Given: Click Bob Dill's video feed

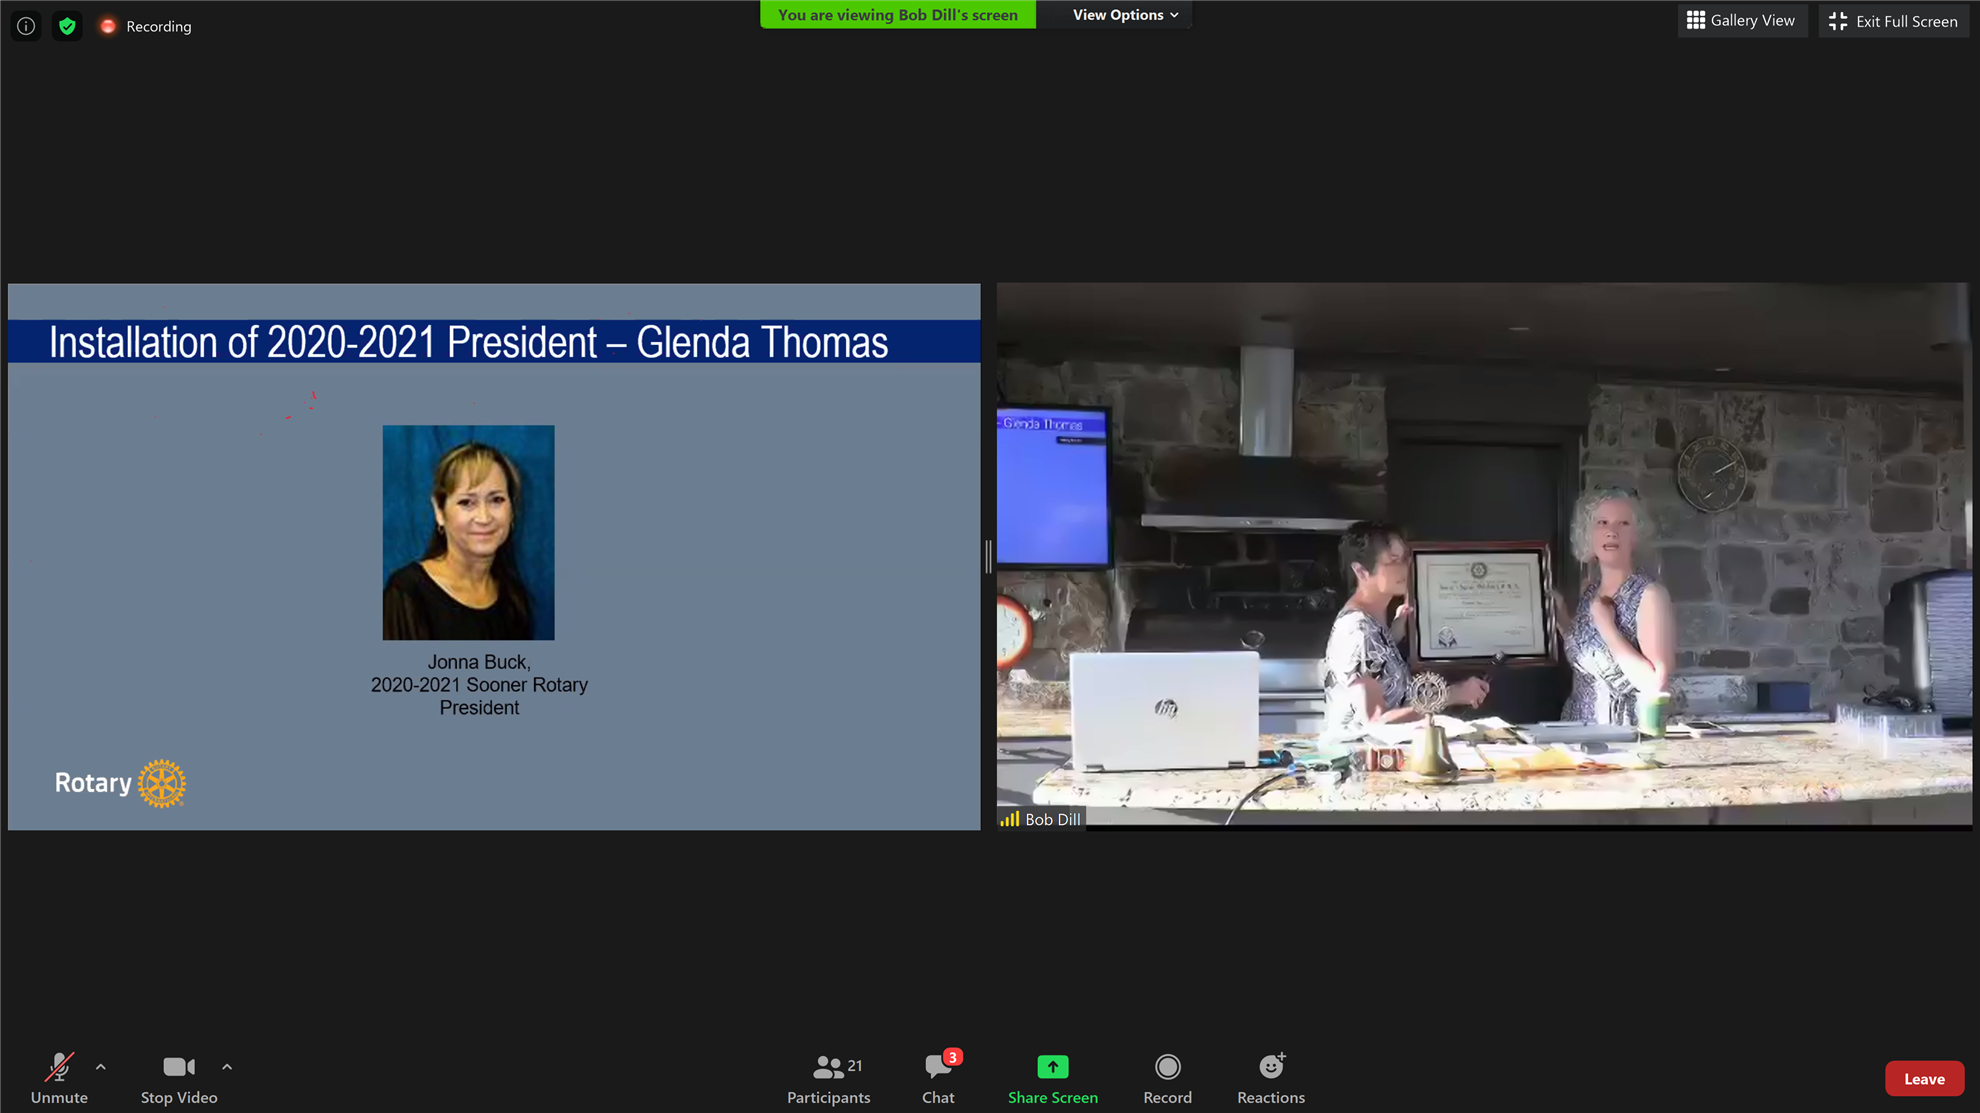Looking at the screenshot, I should tap(1484, 556).
